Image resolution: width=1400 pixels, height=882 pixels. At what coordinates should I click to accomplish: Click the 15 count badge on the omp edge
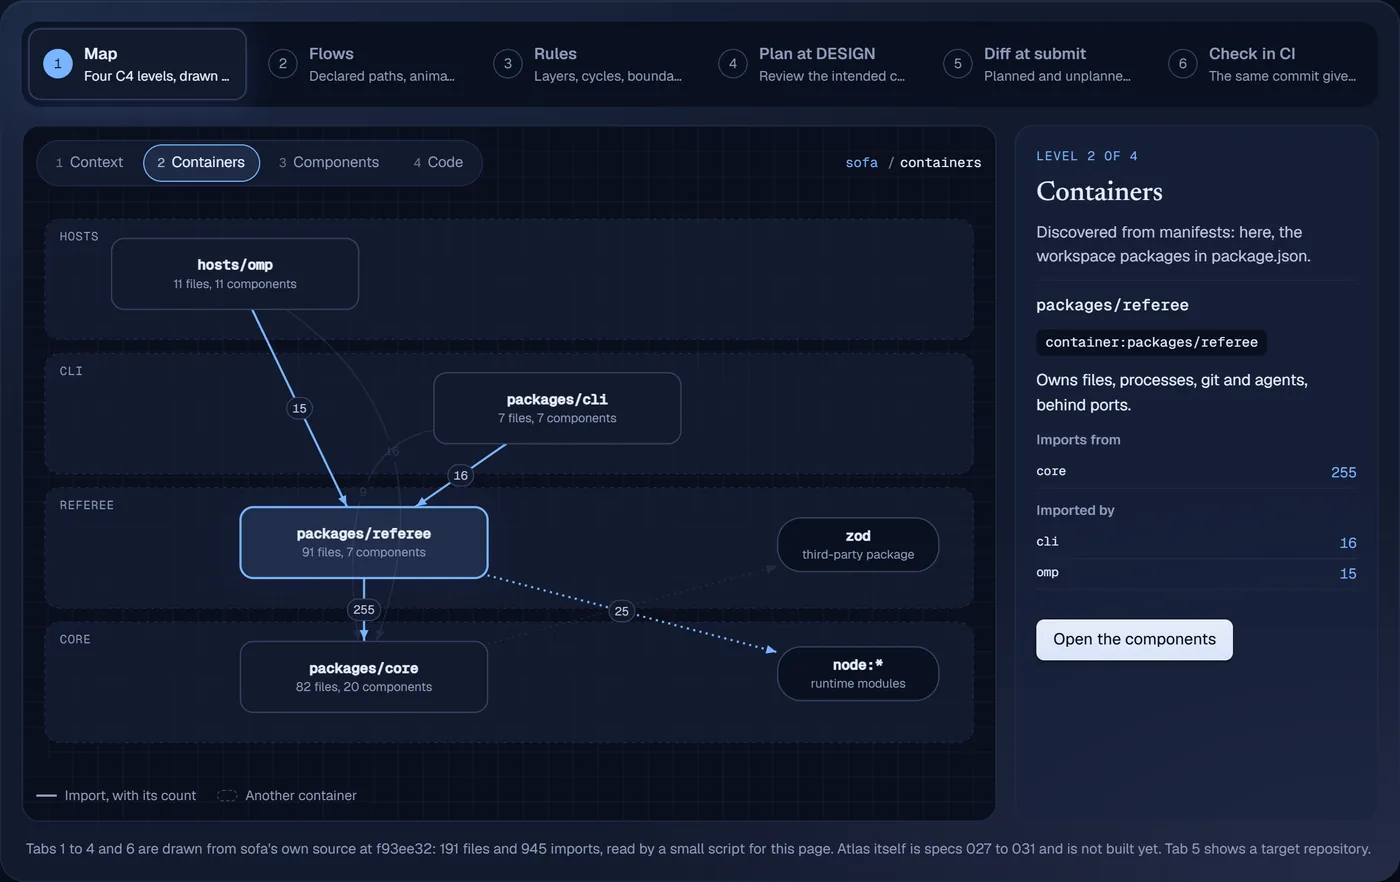pos(299,408)
